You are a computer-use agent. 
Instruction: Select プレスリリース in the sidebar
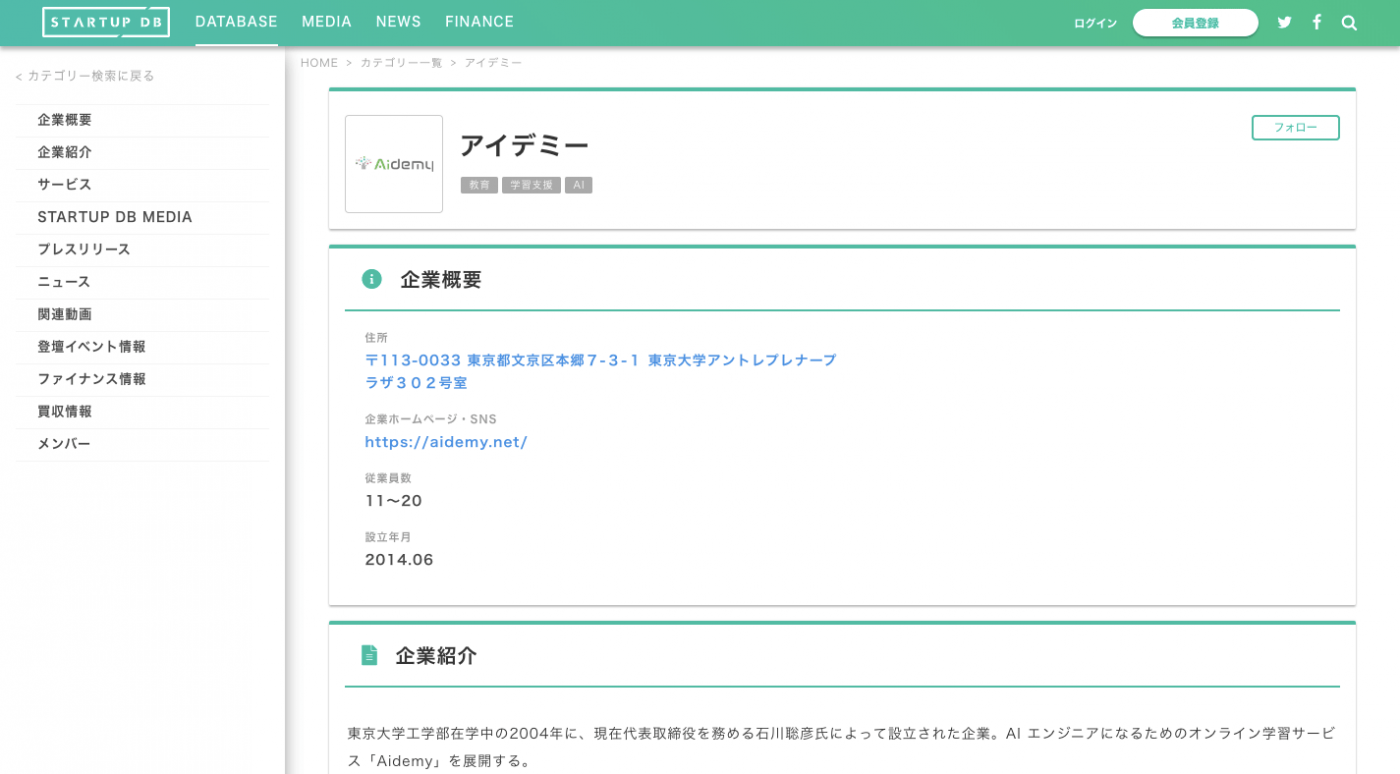(142, 249)
